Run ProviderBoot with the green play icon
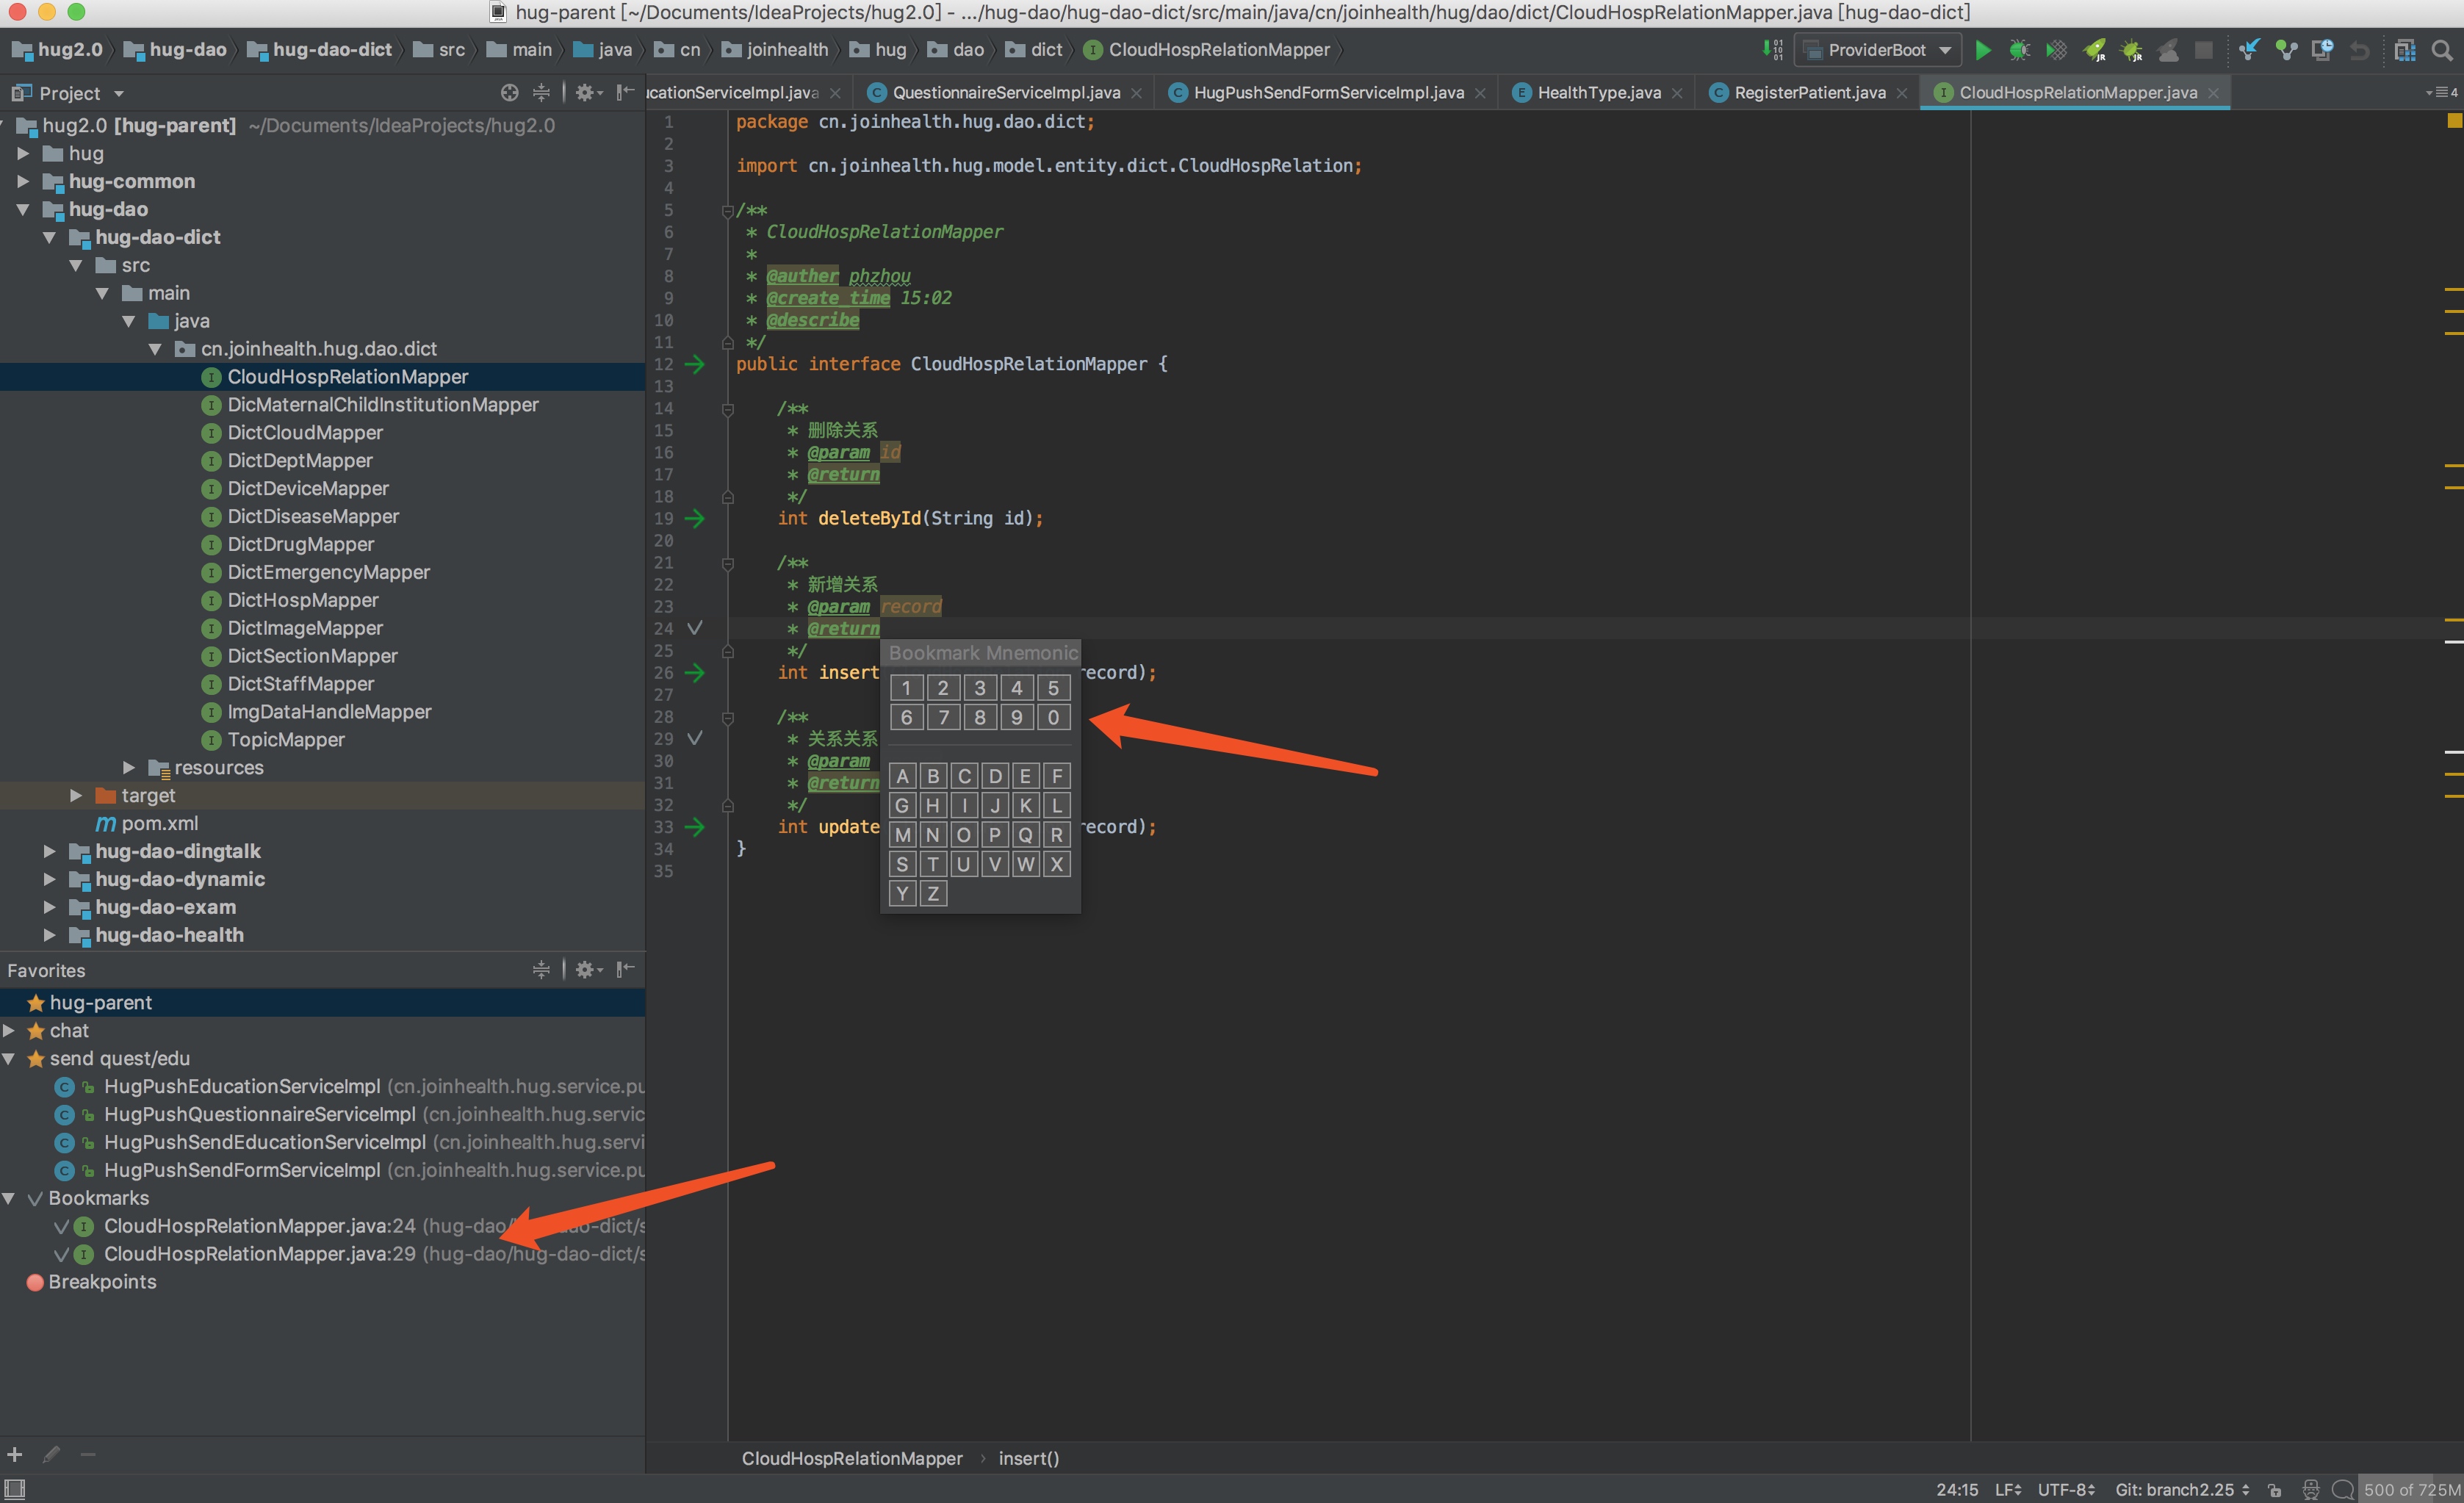The width and height of the screenshot is (2464, 1503). (x=1983, y=50)
